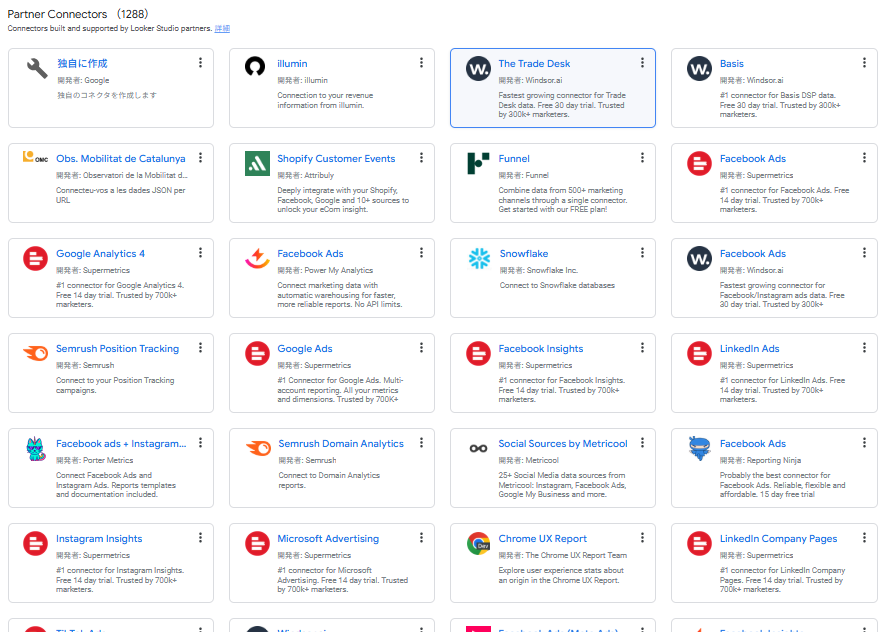This screenshot has height=633, width=887.
Task: Click the Porter Metrics cat logo
Action: 36,449
